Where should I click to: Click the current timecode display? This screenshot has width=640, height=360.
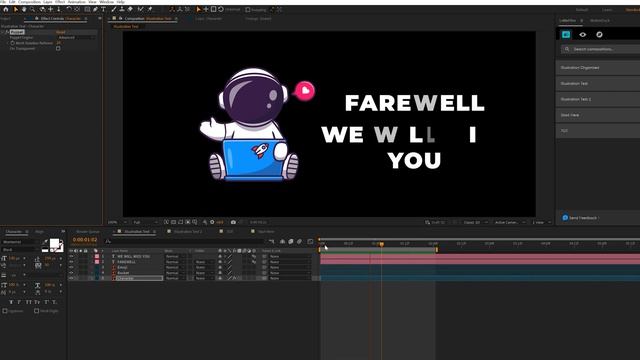pyautogui.click(x=85, y=240)
